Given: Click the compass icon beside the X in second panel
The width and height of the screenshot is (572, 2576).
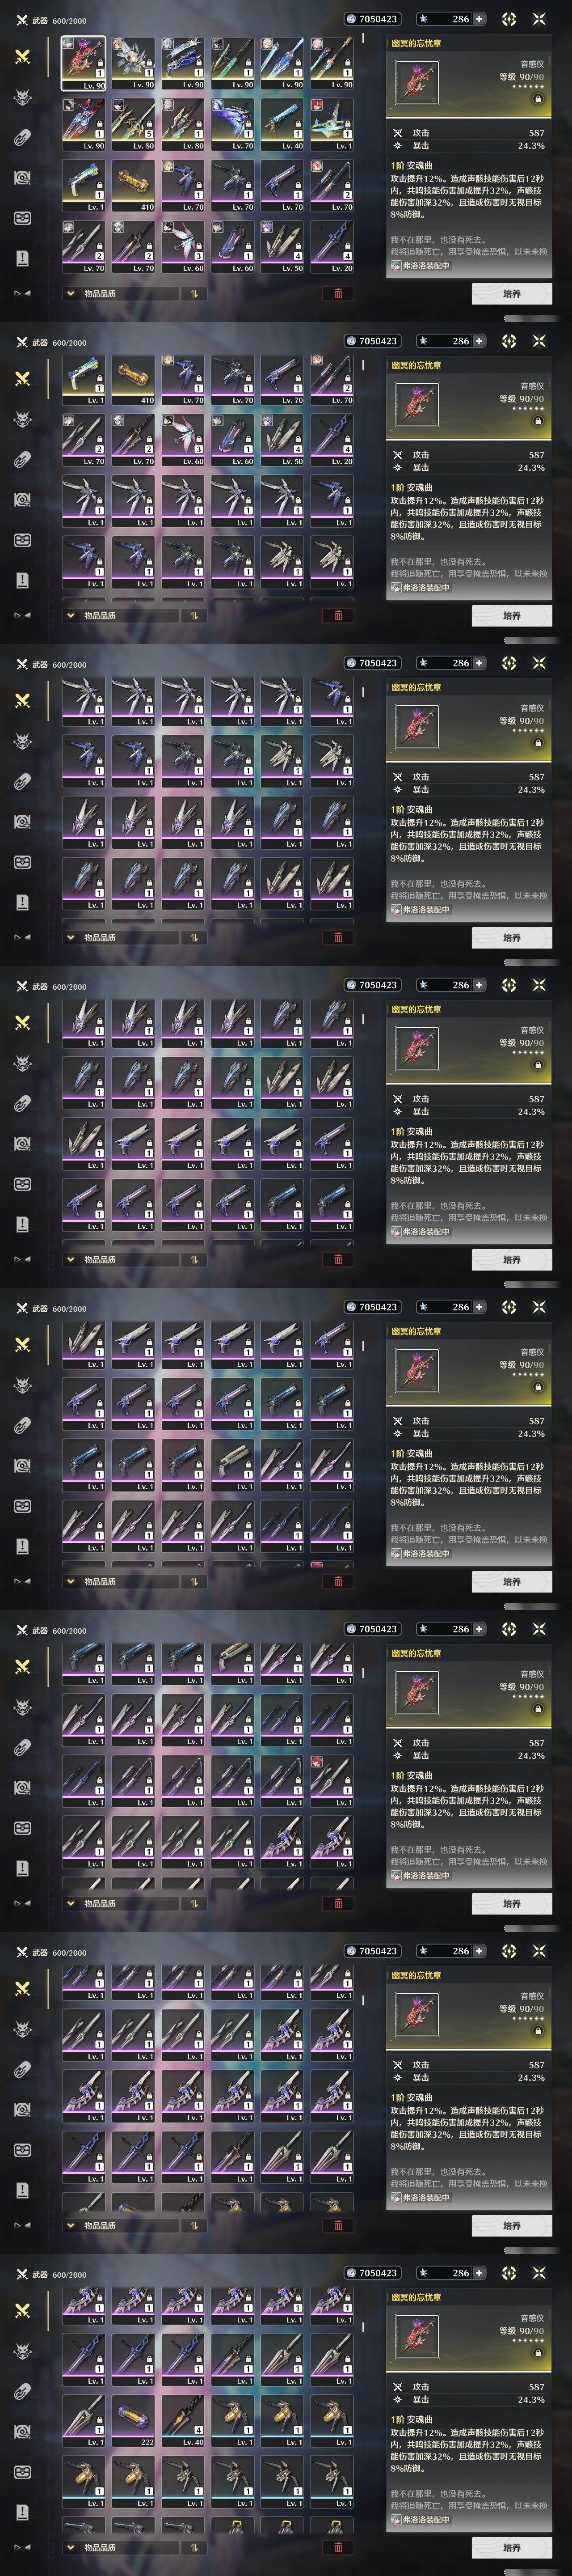Looking at the screenshot, I should (x=508, y=341).
